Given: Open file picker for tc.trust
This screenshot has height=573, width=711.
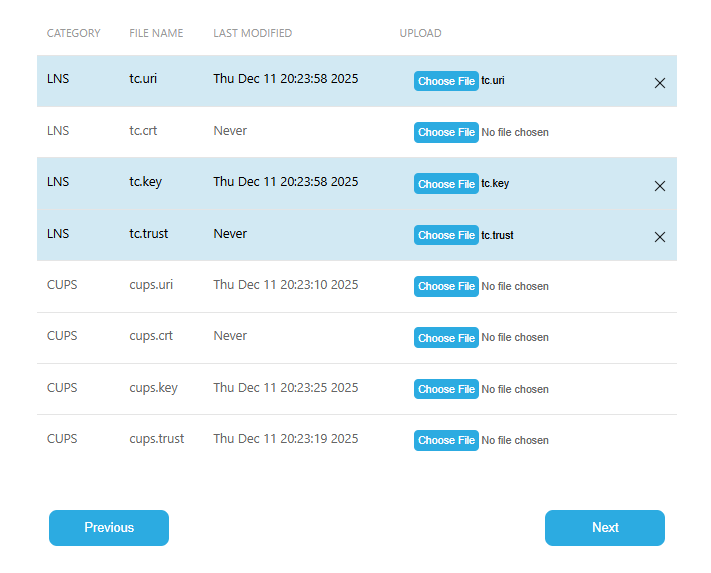Looking at the screenshot, I should click(x=446, y=235).
